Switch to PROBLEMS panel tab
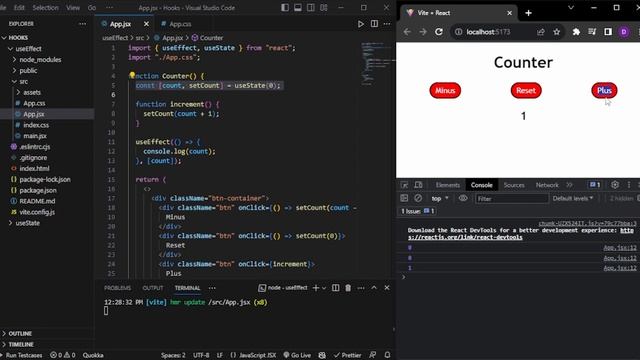The width and height of the screenshot is (640, 360). 117,288
